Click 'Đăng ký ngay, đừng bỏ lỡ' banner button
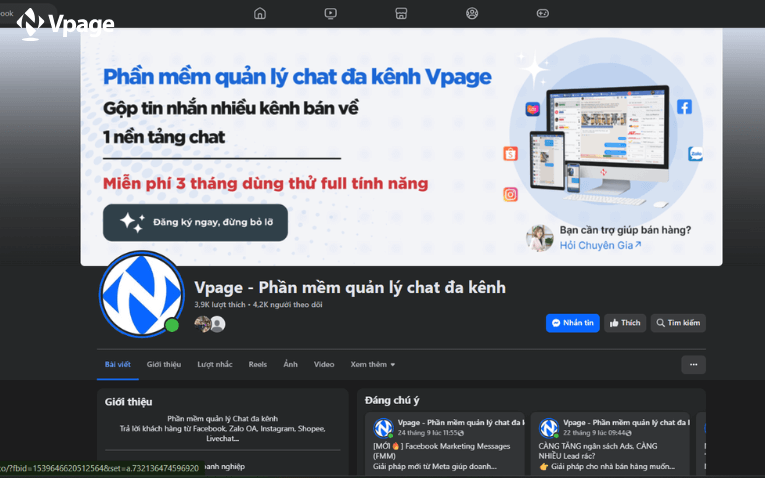 click(x=195, y=222)
